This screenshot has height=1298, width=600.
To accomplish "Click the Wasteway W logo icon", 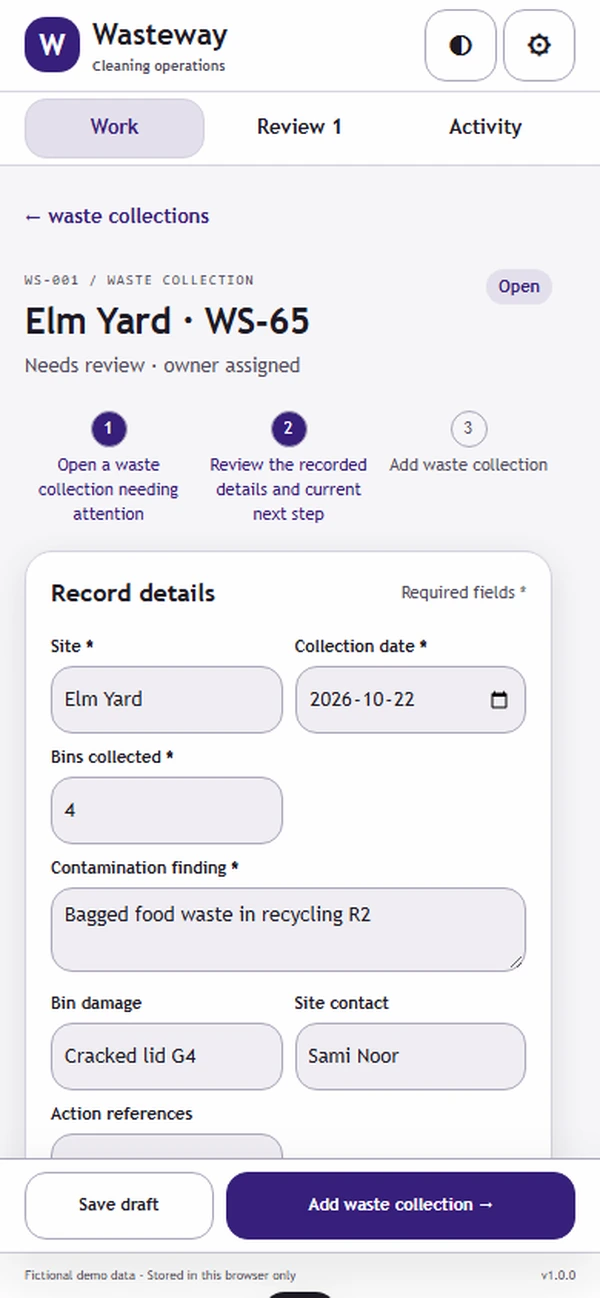I will pyautogui.click(x=52, y=45).
